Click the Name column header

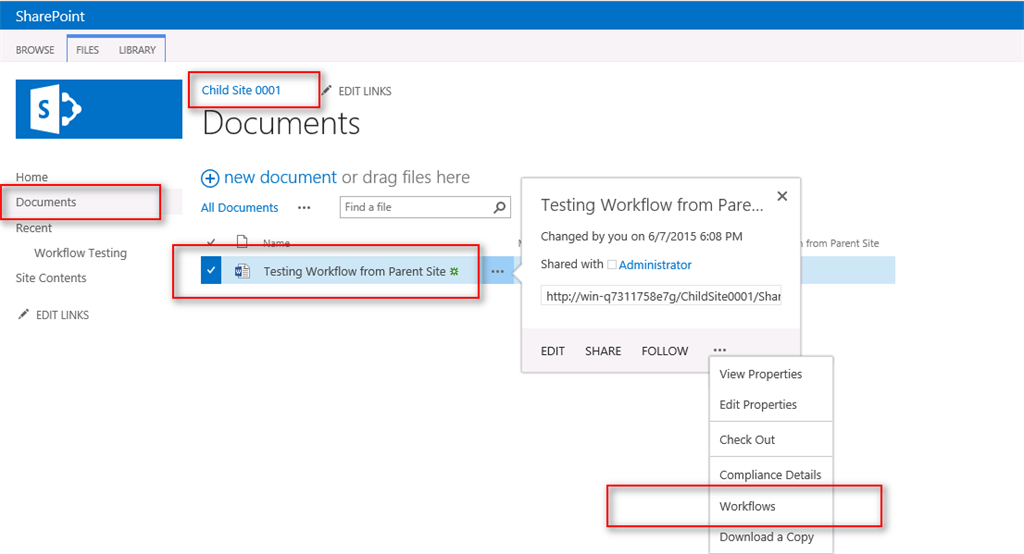click(276, 243)
